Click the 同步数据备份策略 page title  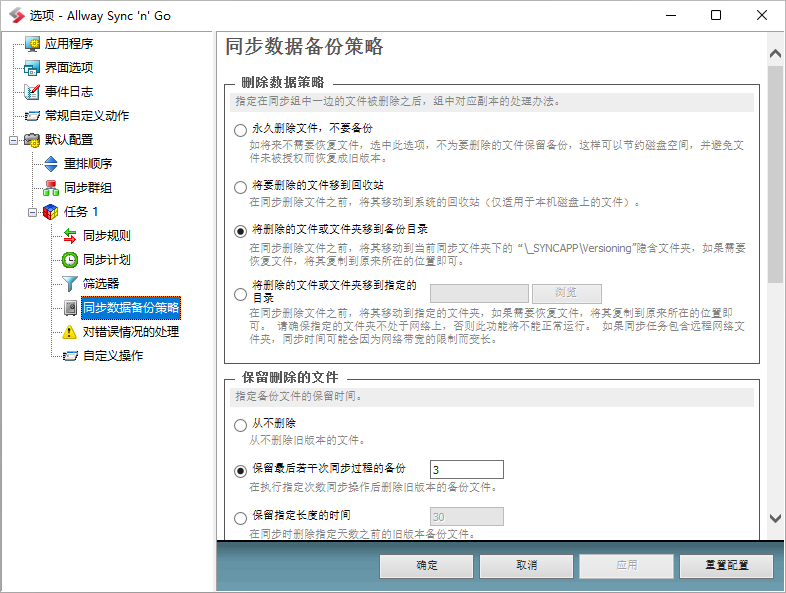pos(304,47)
